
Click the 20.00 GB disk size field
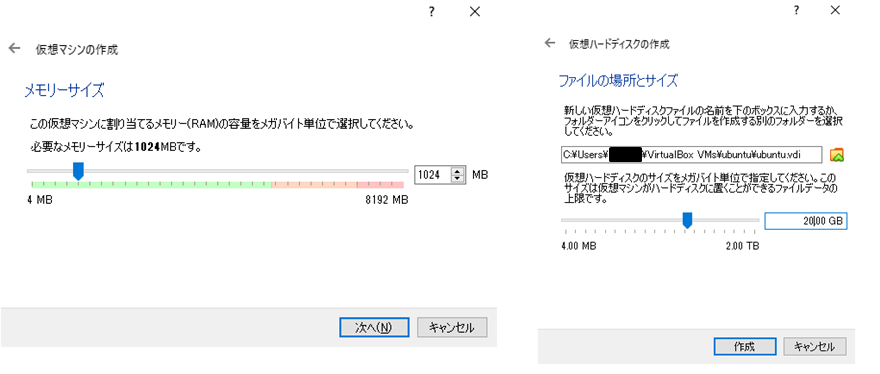[x=805, y=221]
